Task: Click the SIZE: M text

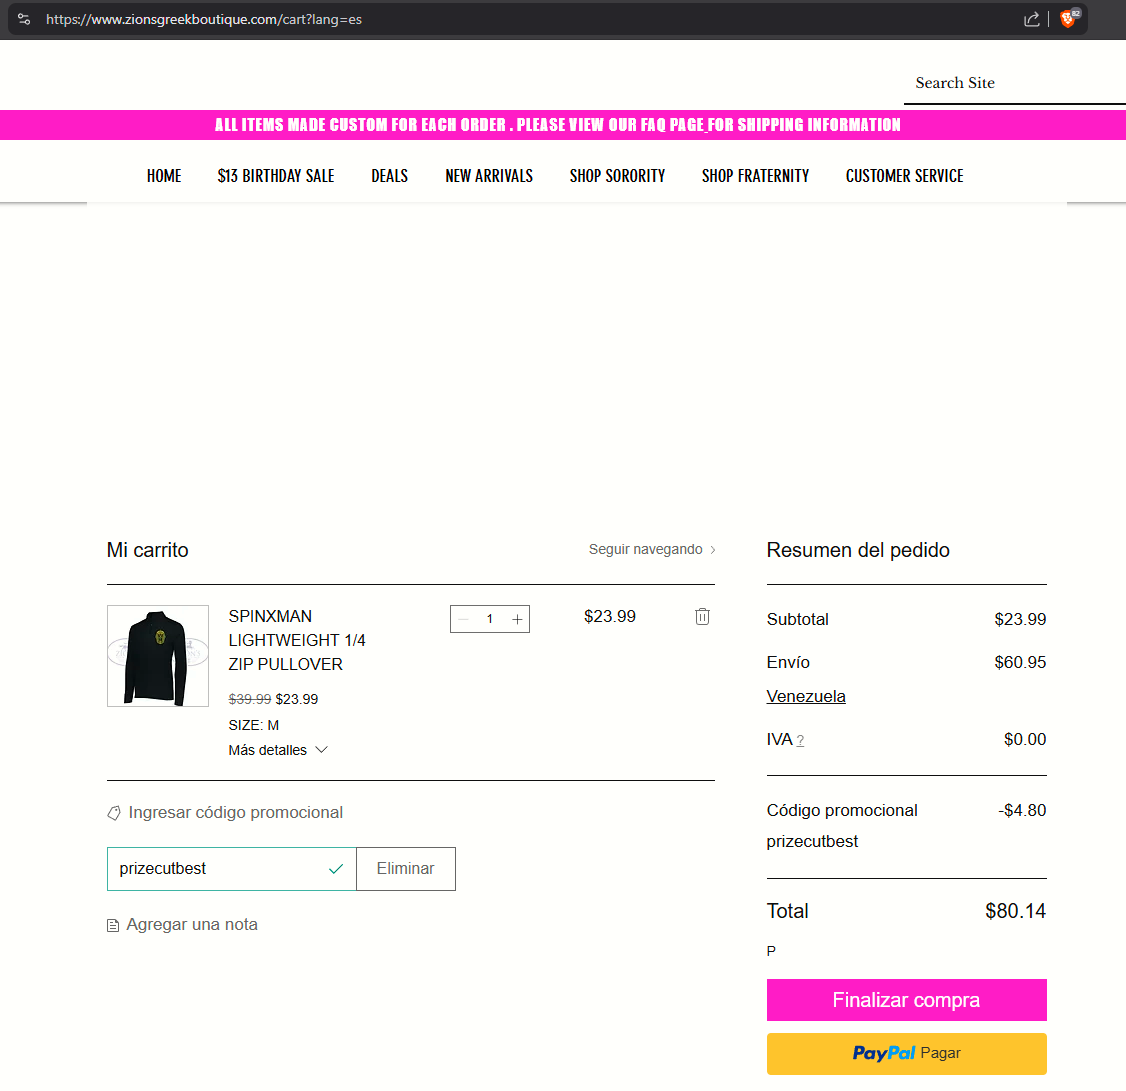Action: (x=253, y=725)
